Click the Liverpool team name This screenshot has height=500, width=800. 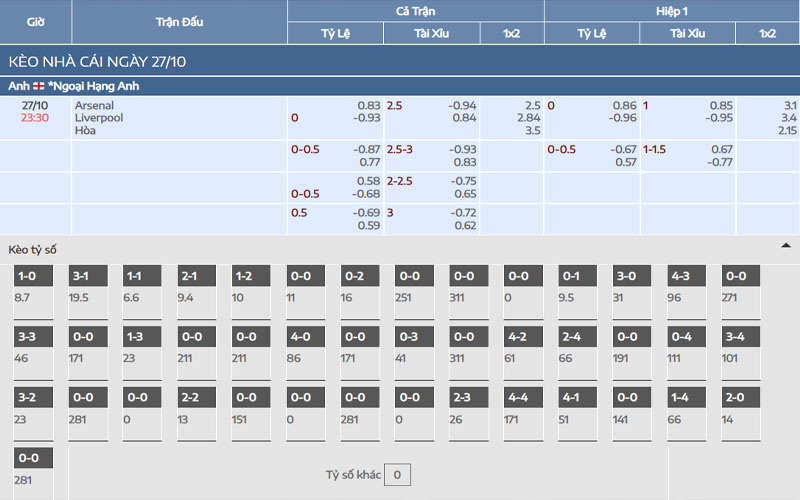[97, 118]
